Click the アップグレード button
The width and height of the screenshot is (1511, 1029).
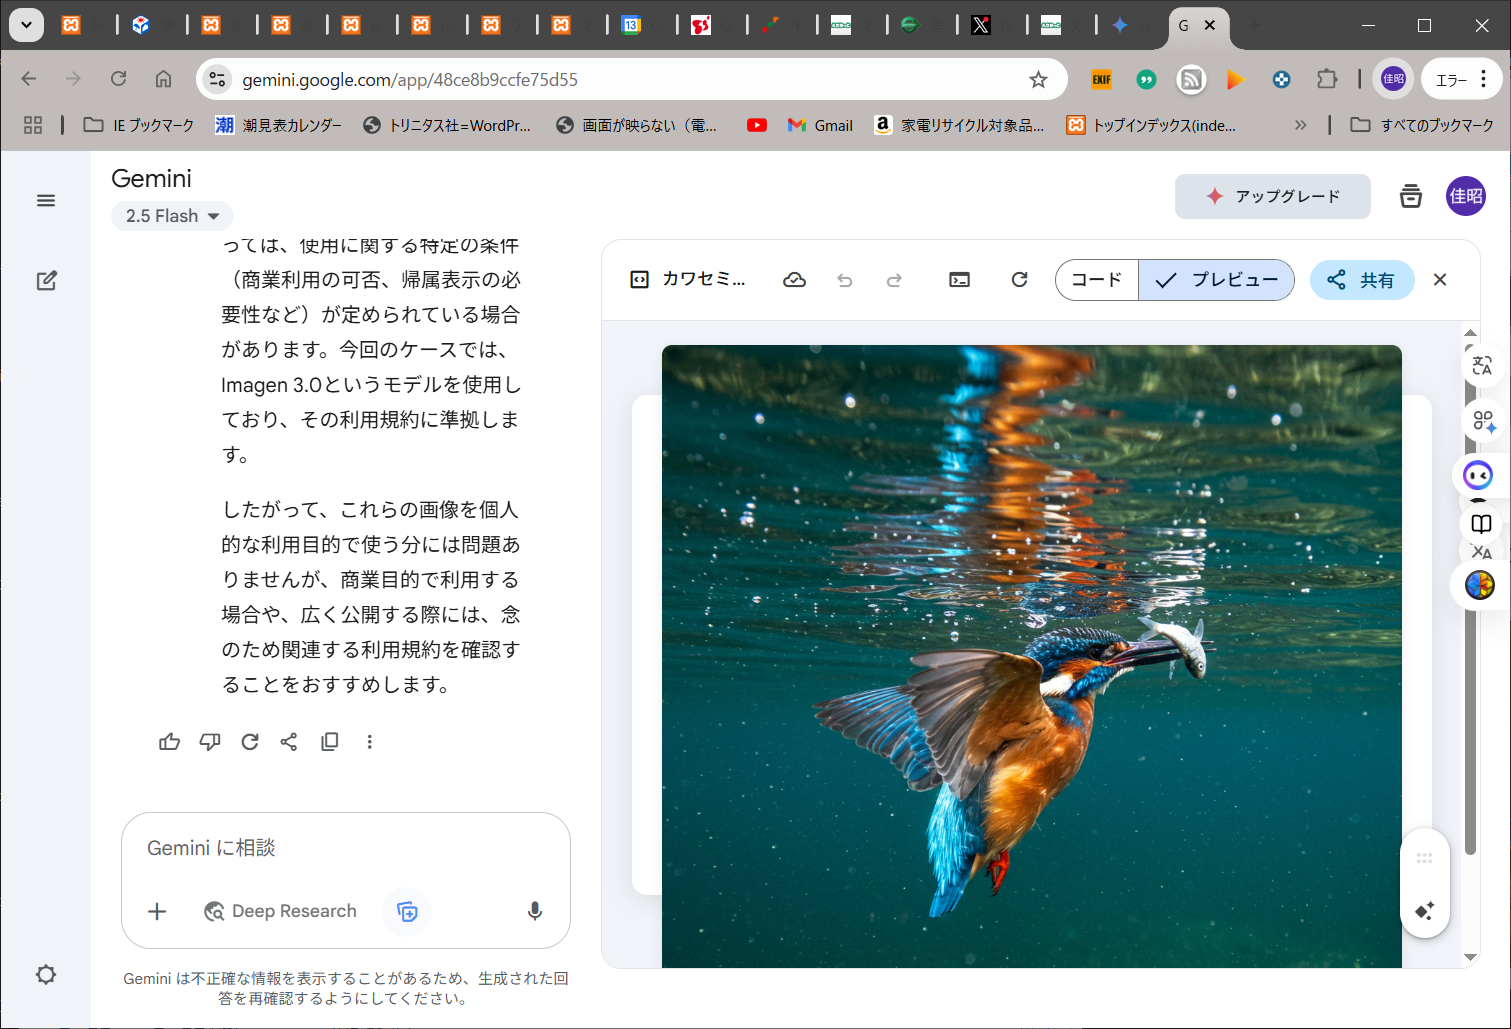coord(1272,196)
